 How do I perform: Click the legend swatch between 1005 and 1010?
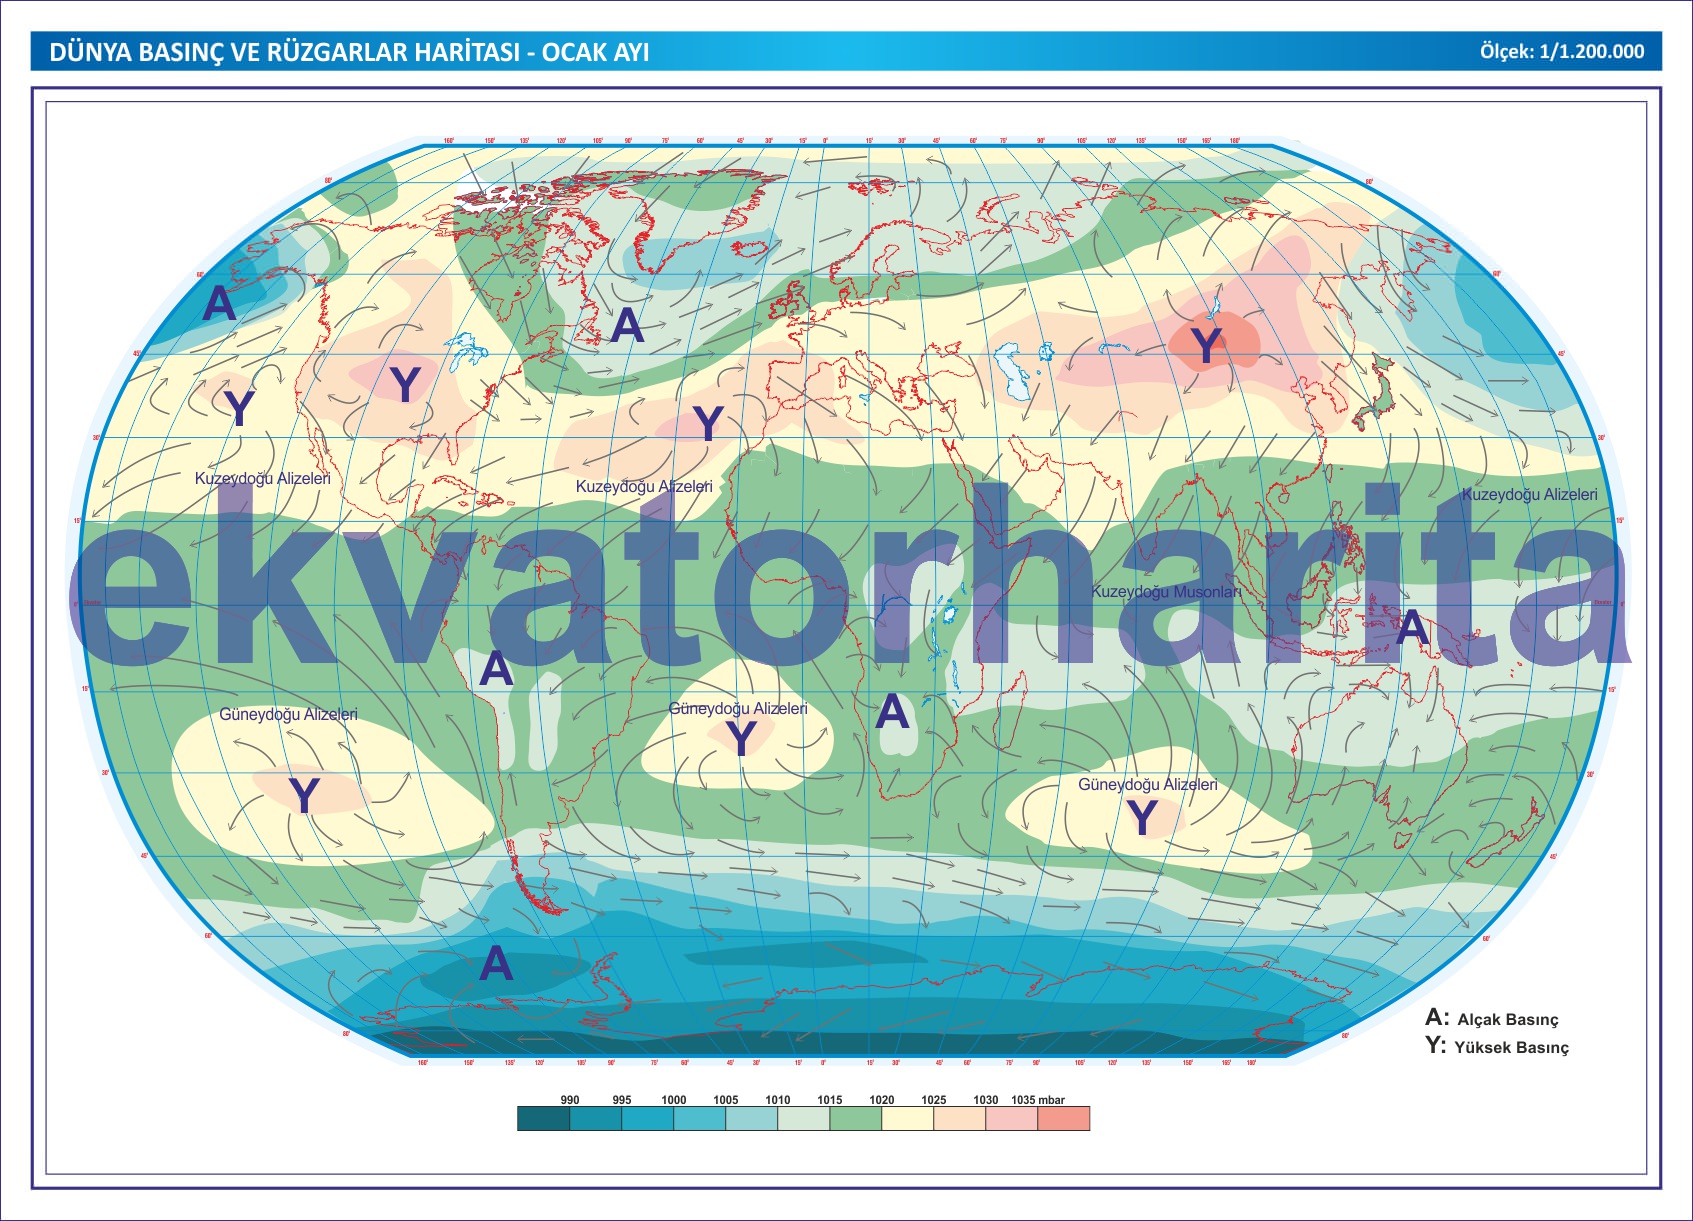tap(752, 1118)
